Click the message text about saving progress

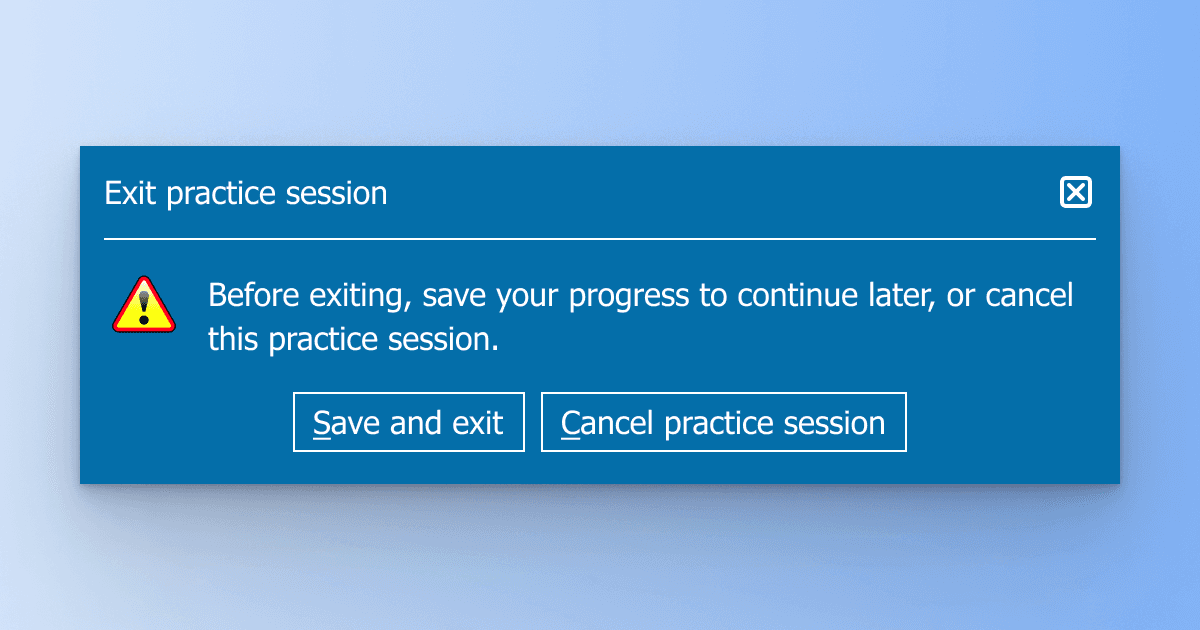[640, 316]
